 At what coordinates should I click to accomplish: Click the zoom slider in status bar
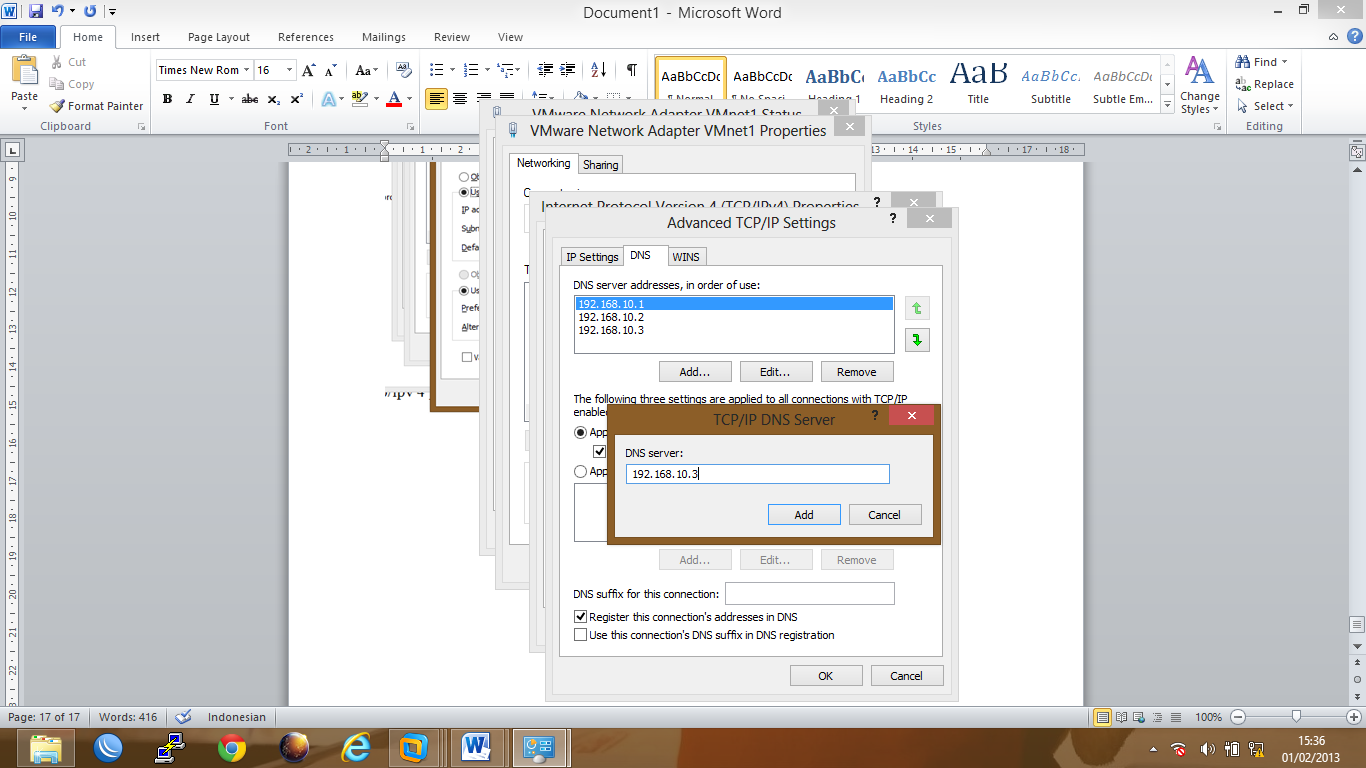(x=1296, y=717)
